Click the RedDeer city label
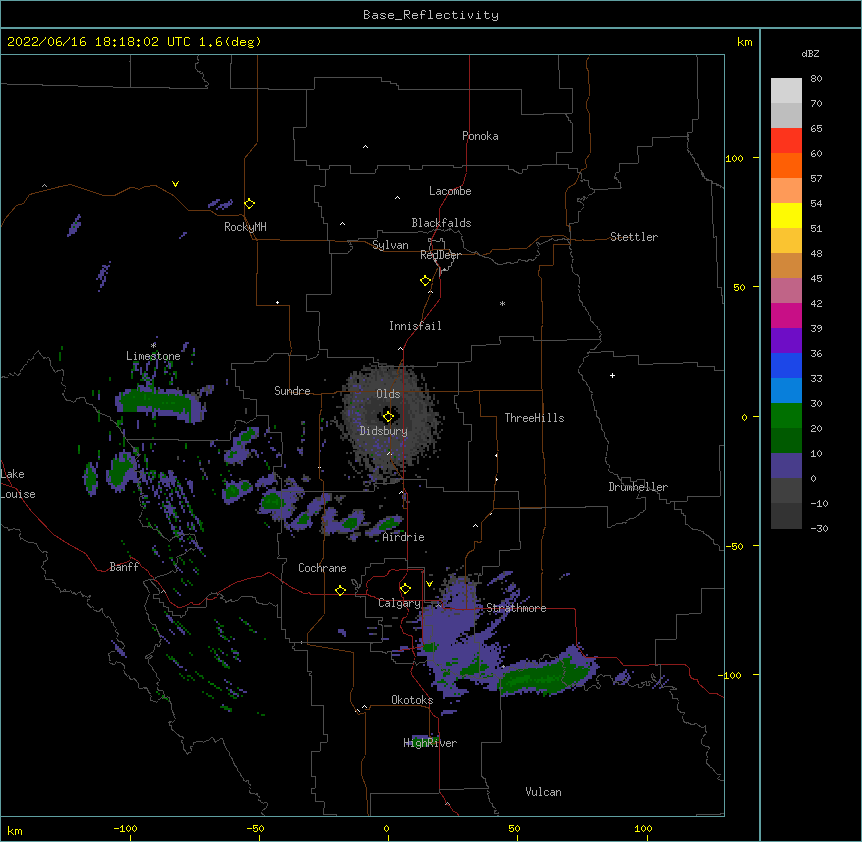The image size is (862, 842). click(440, 255)
